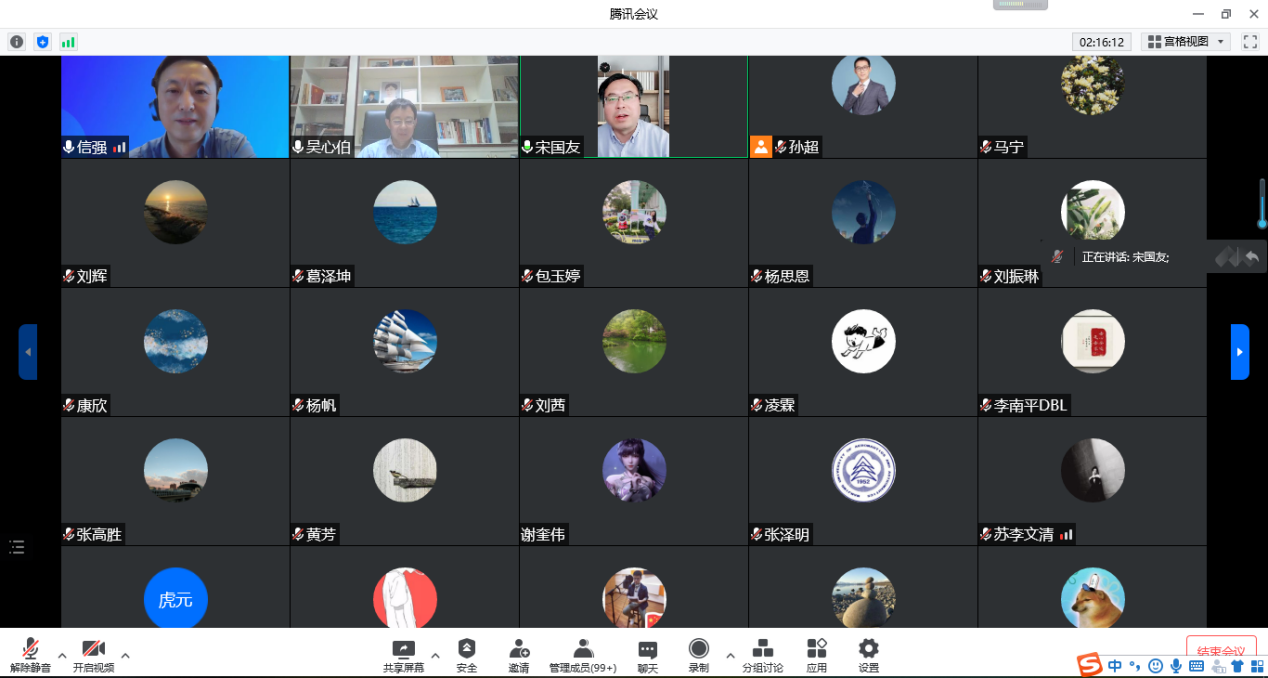This screenshot has width=1268, height=678.
Task: Click the Sogou voice input microphone
Action: pos(1176,666)
